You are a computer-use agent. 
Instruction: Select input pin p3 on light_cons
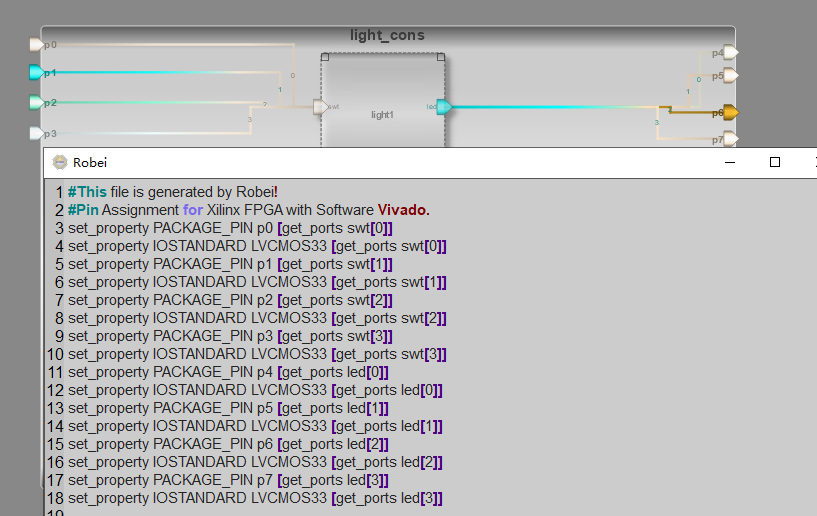tap(36, 133)
